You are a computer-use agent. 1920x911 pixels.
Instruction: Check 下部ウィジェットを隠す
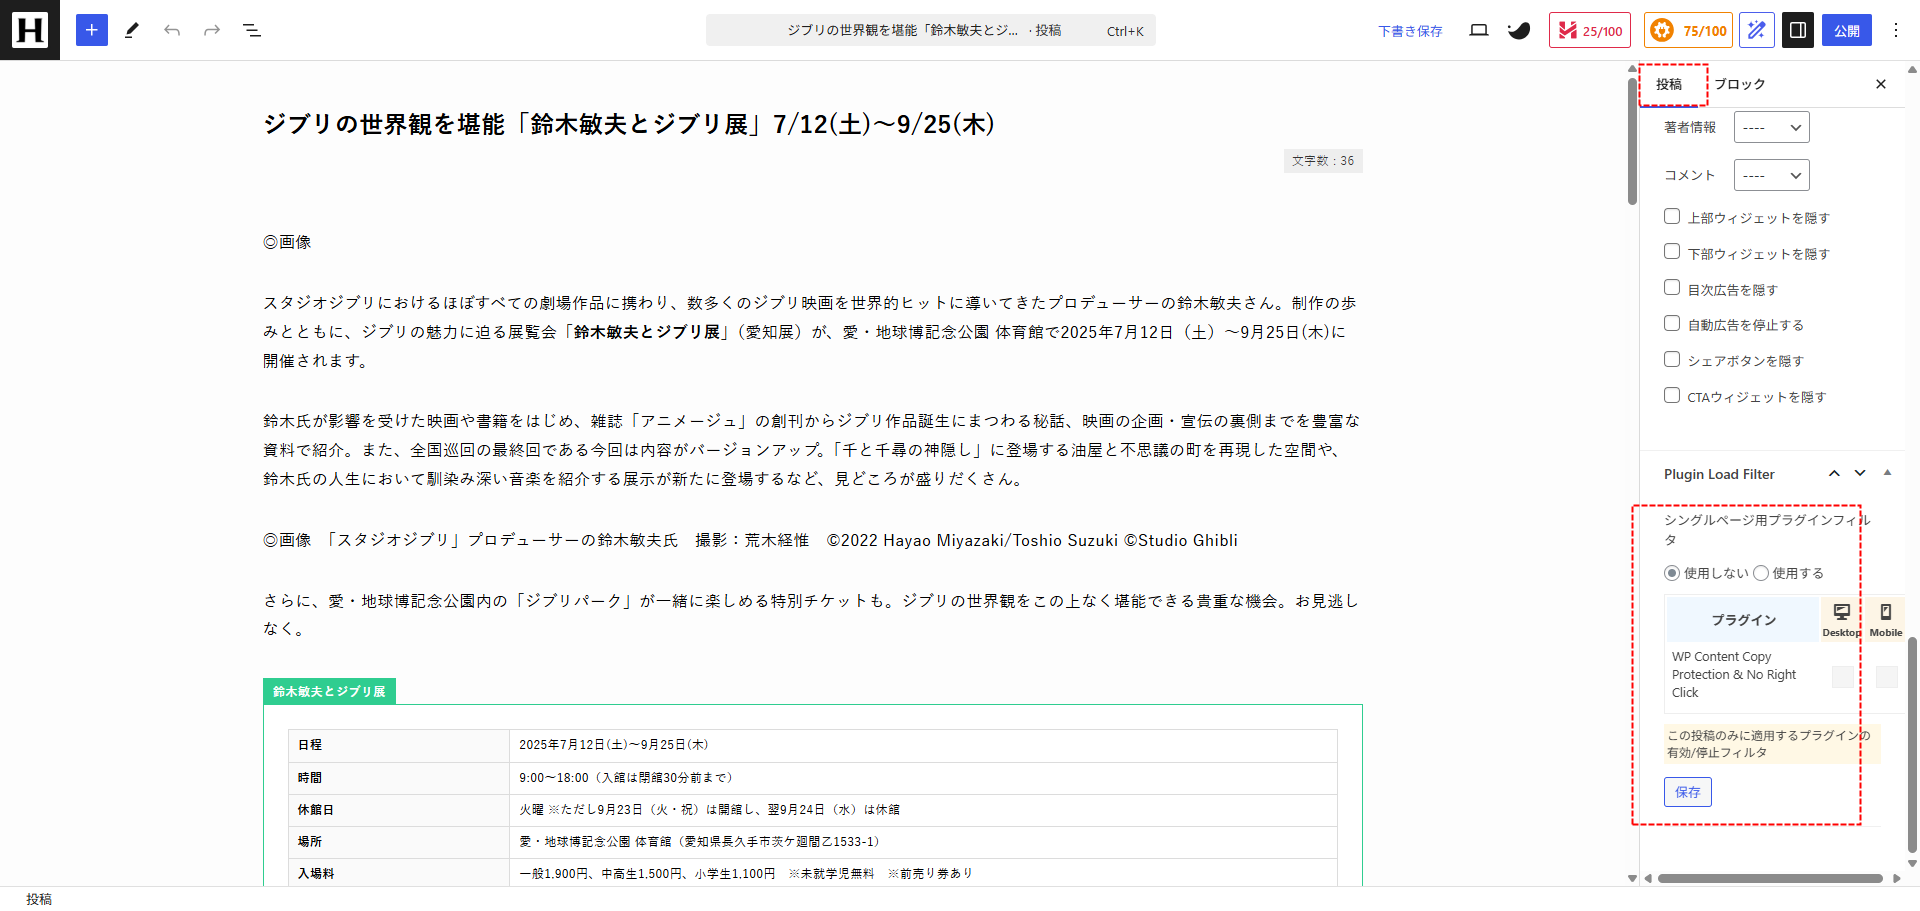[1672, 252]
